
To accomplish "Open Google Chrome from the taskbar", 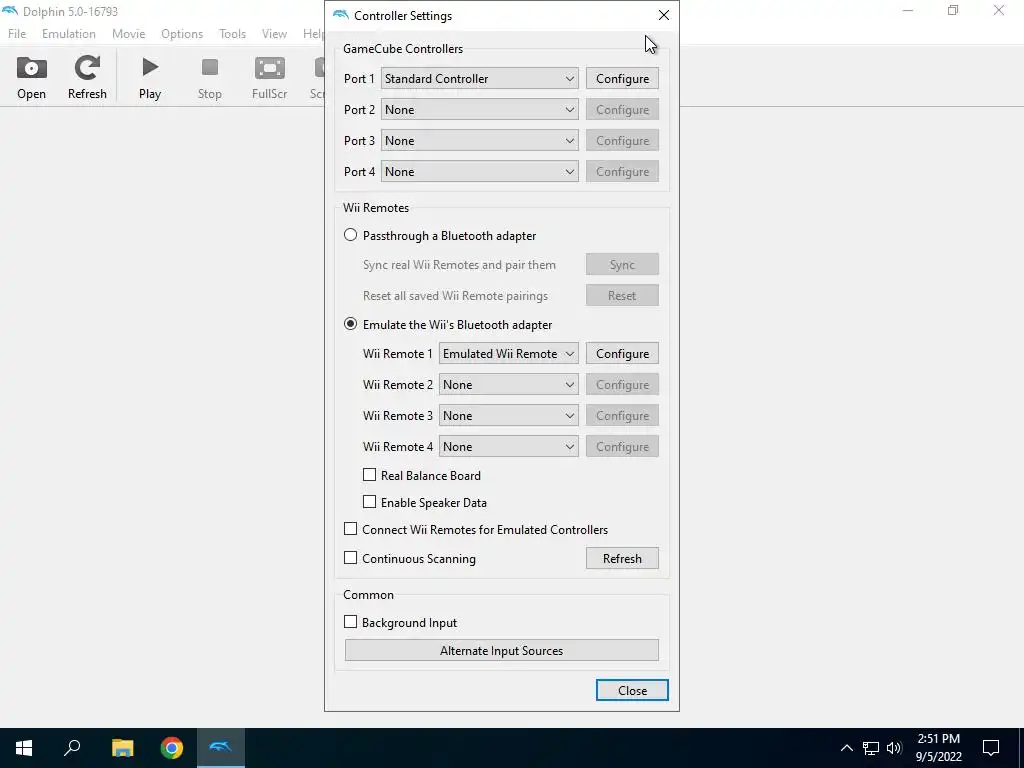I will [172, 748].
